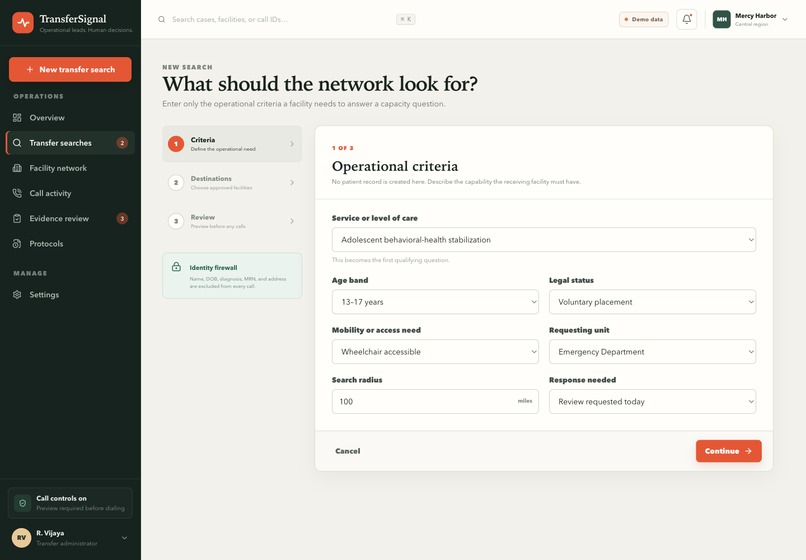The height and width of the screenshot is (560, 806).
Task: Click the Facility network building icon
Action: click(17, 168)
